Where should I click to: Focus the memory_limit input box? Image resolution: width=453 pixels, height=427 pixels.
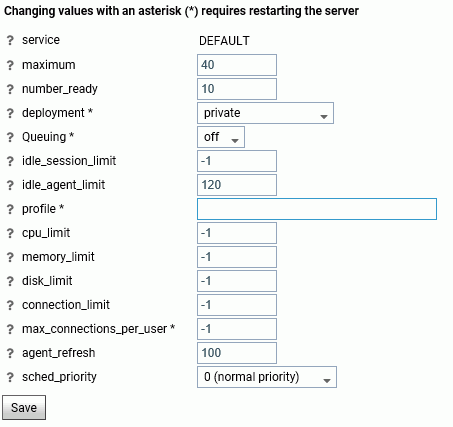[237, 257]
